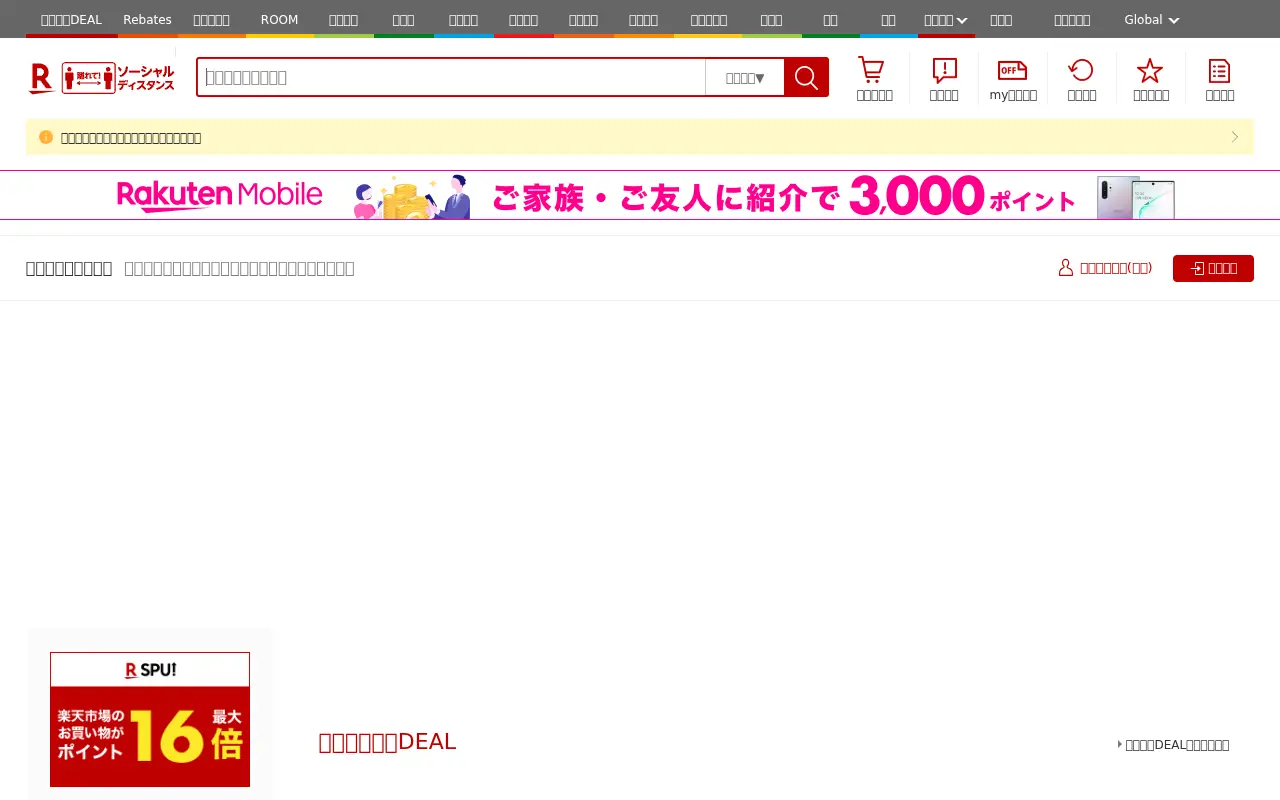Open Rebates in the top navigation
1280x800 pixels.
point(147,20)
